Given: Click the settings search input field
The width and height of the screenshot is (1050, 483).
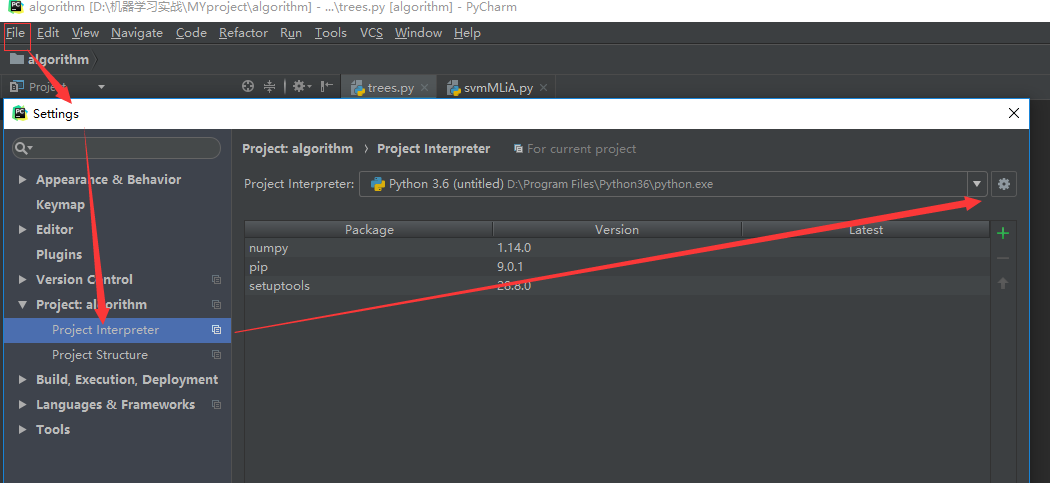Looking at the screenshot, I should click(117, 148).
